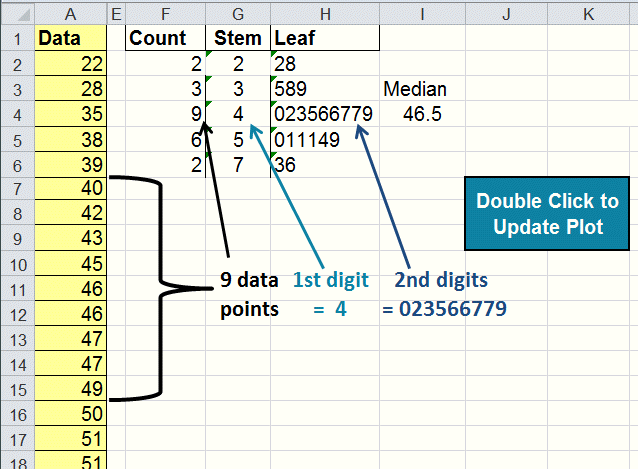This screenshot has width=638, height=469.
Task: Select data cell containing 45
Action: (71, 263)
